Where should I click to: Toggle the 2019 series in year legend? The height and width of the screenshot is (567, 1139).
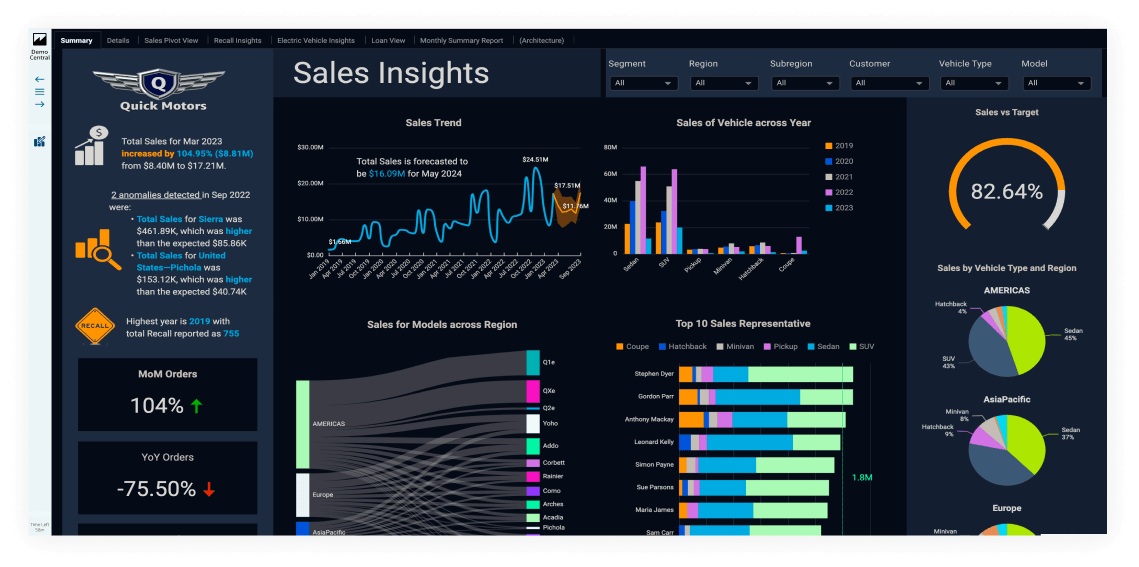837,146
